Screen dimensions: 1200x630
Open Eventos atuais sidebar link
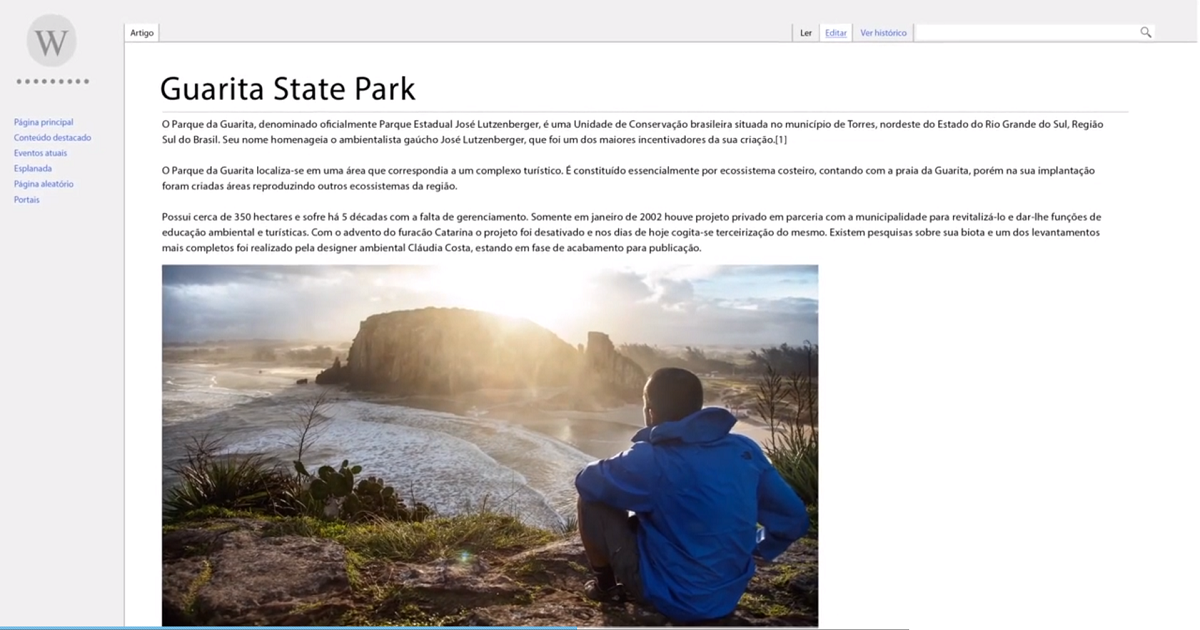pos(41,153)
